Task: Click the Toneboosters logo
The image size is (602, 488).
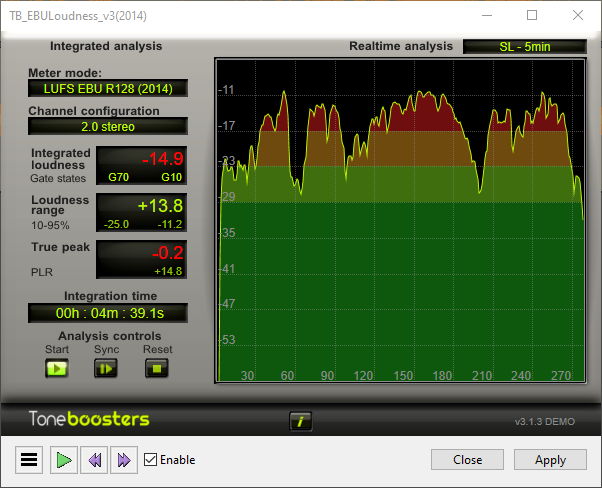Action: pos(89,419)
